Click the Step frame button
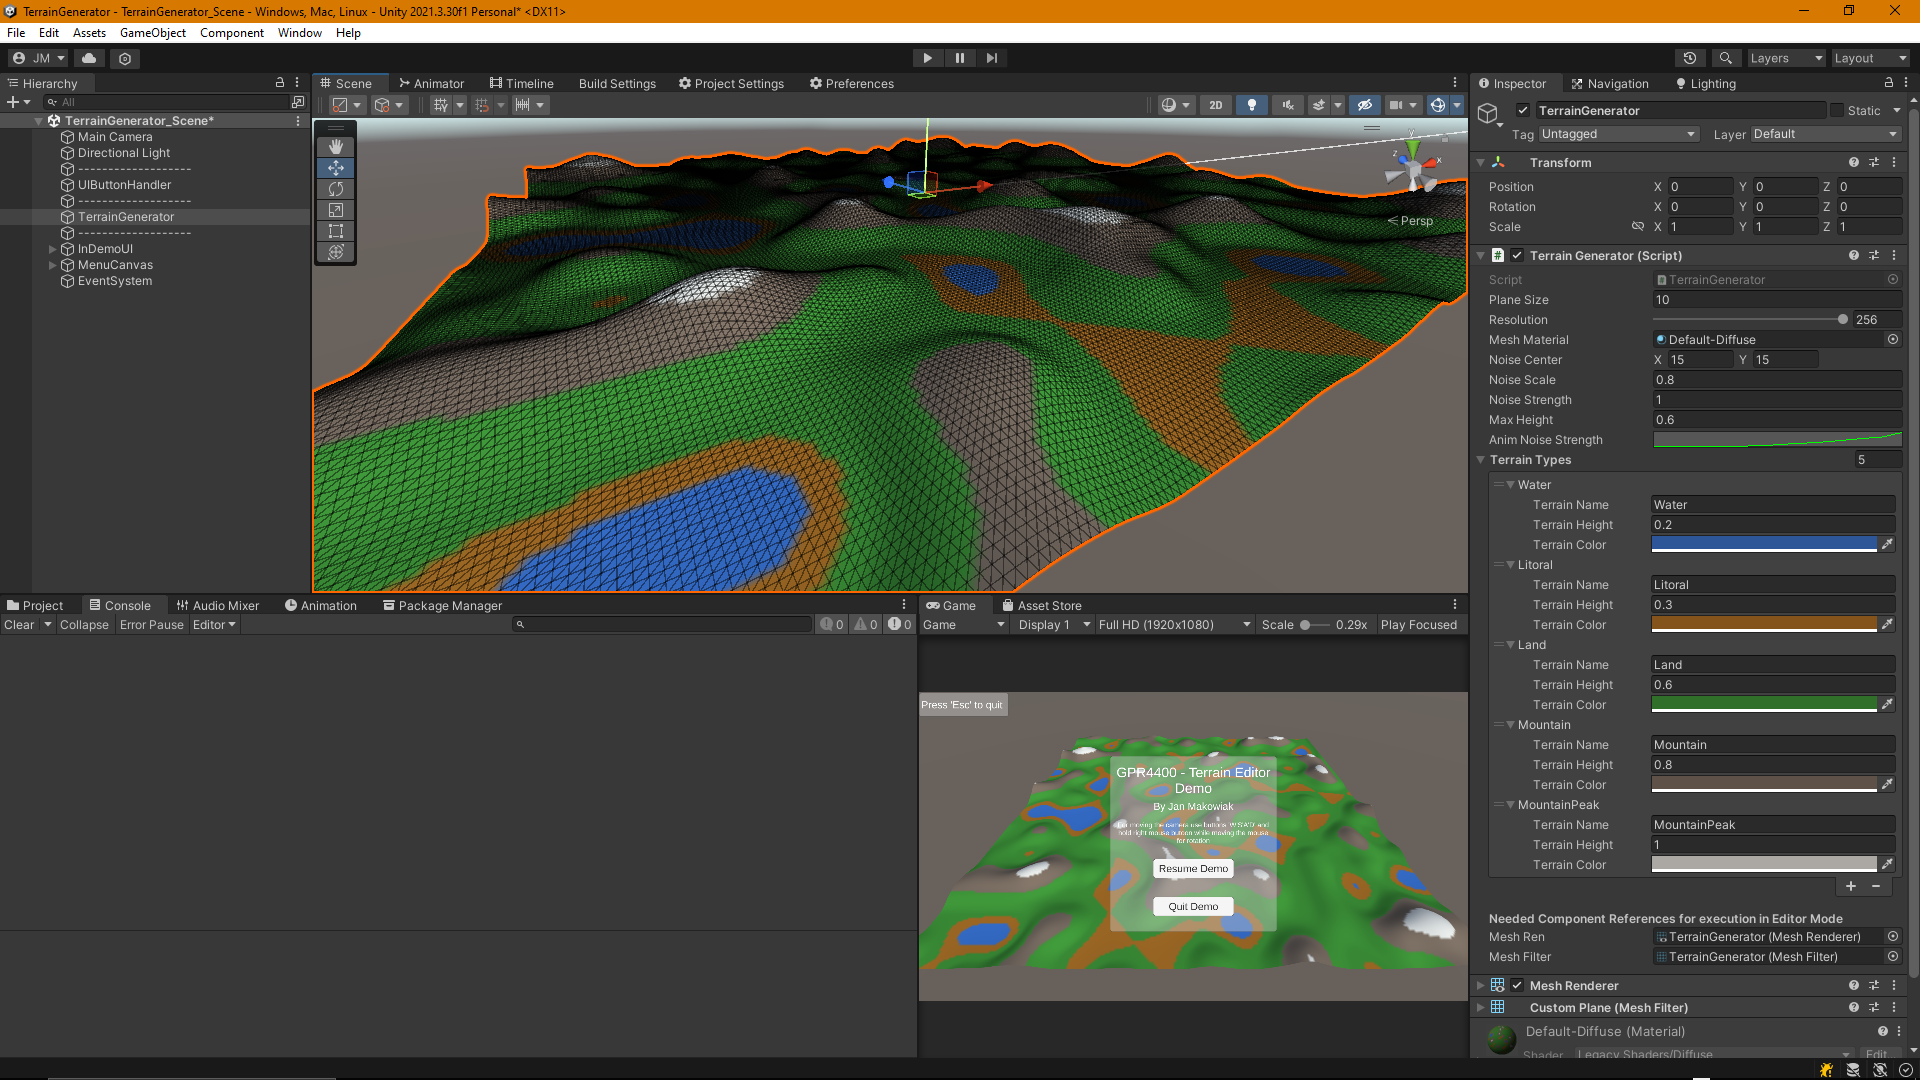This screenshot has height=1080, width=1920. point(991,58)
